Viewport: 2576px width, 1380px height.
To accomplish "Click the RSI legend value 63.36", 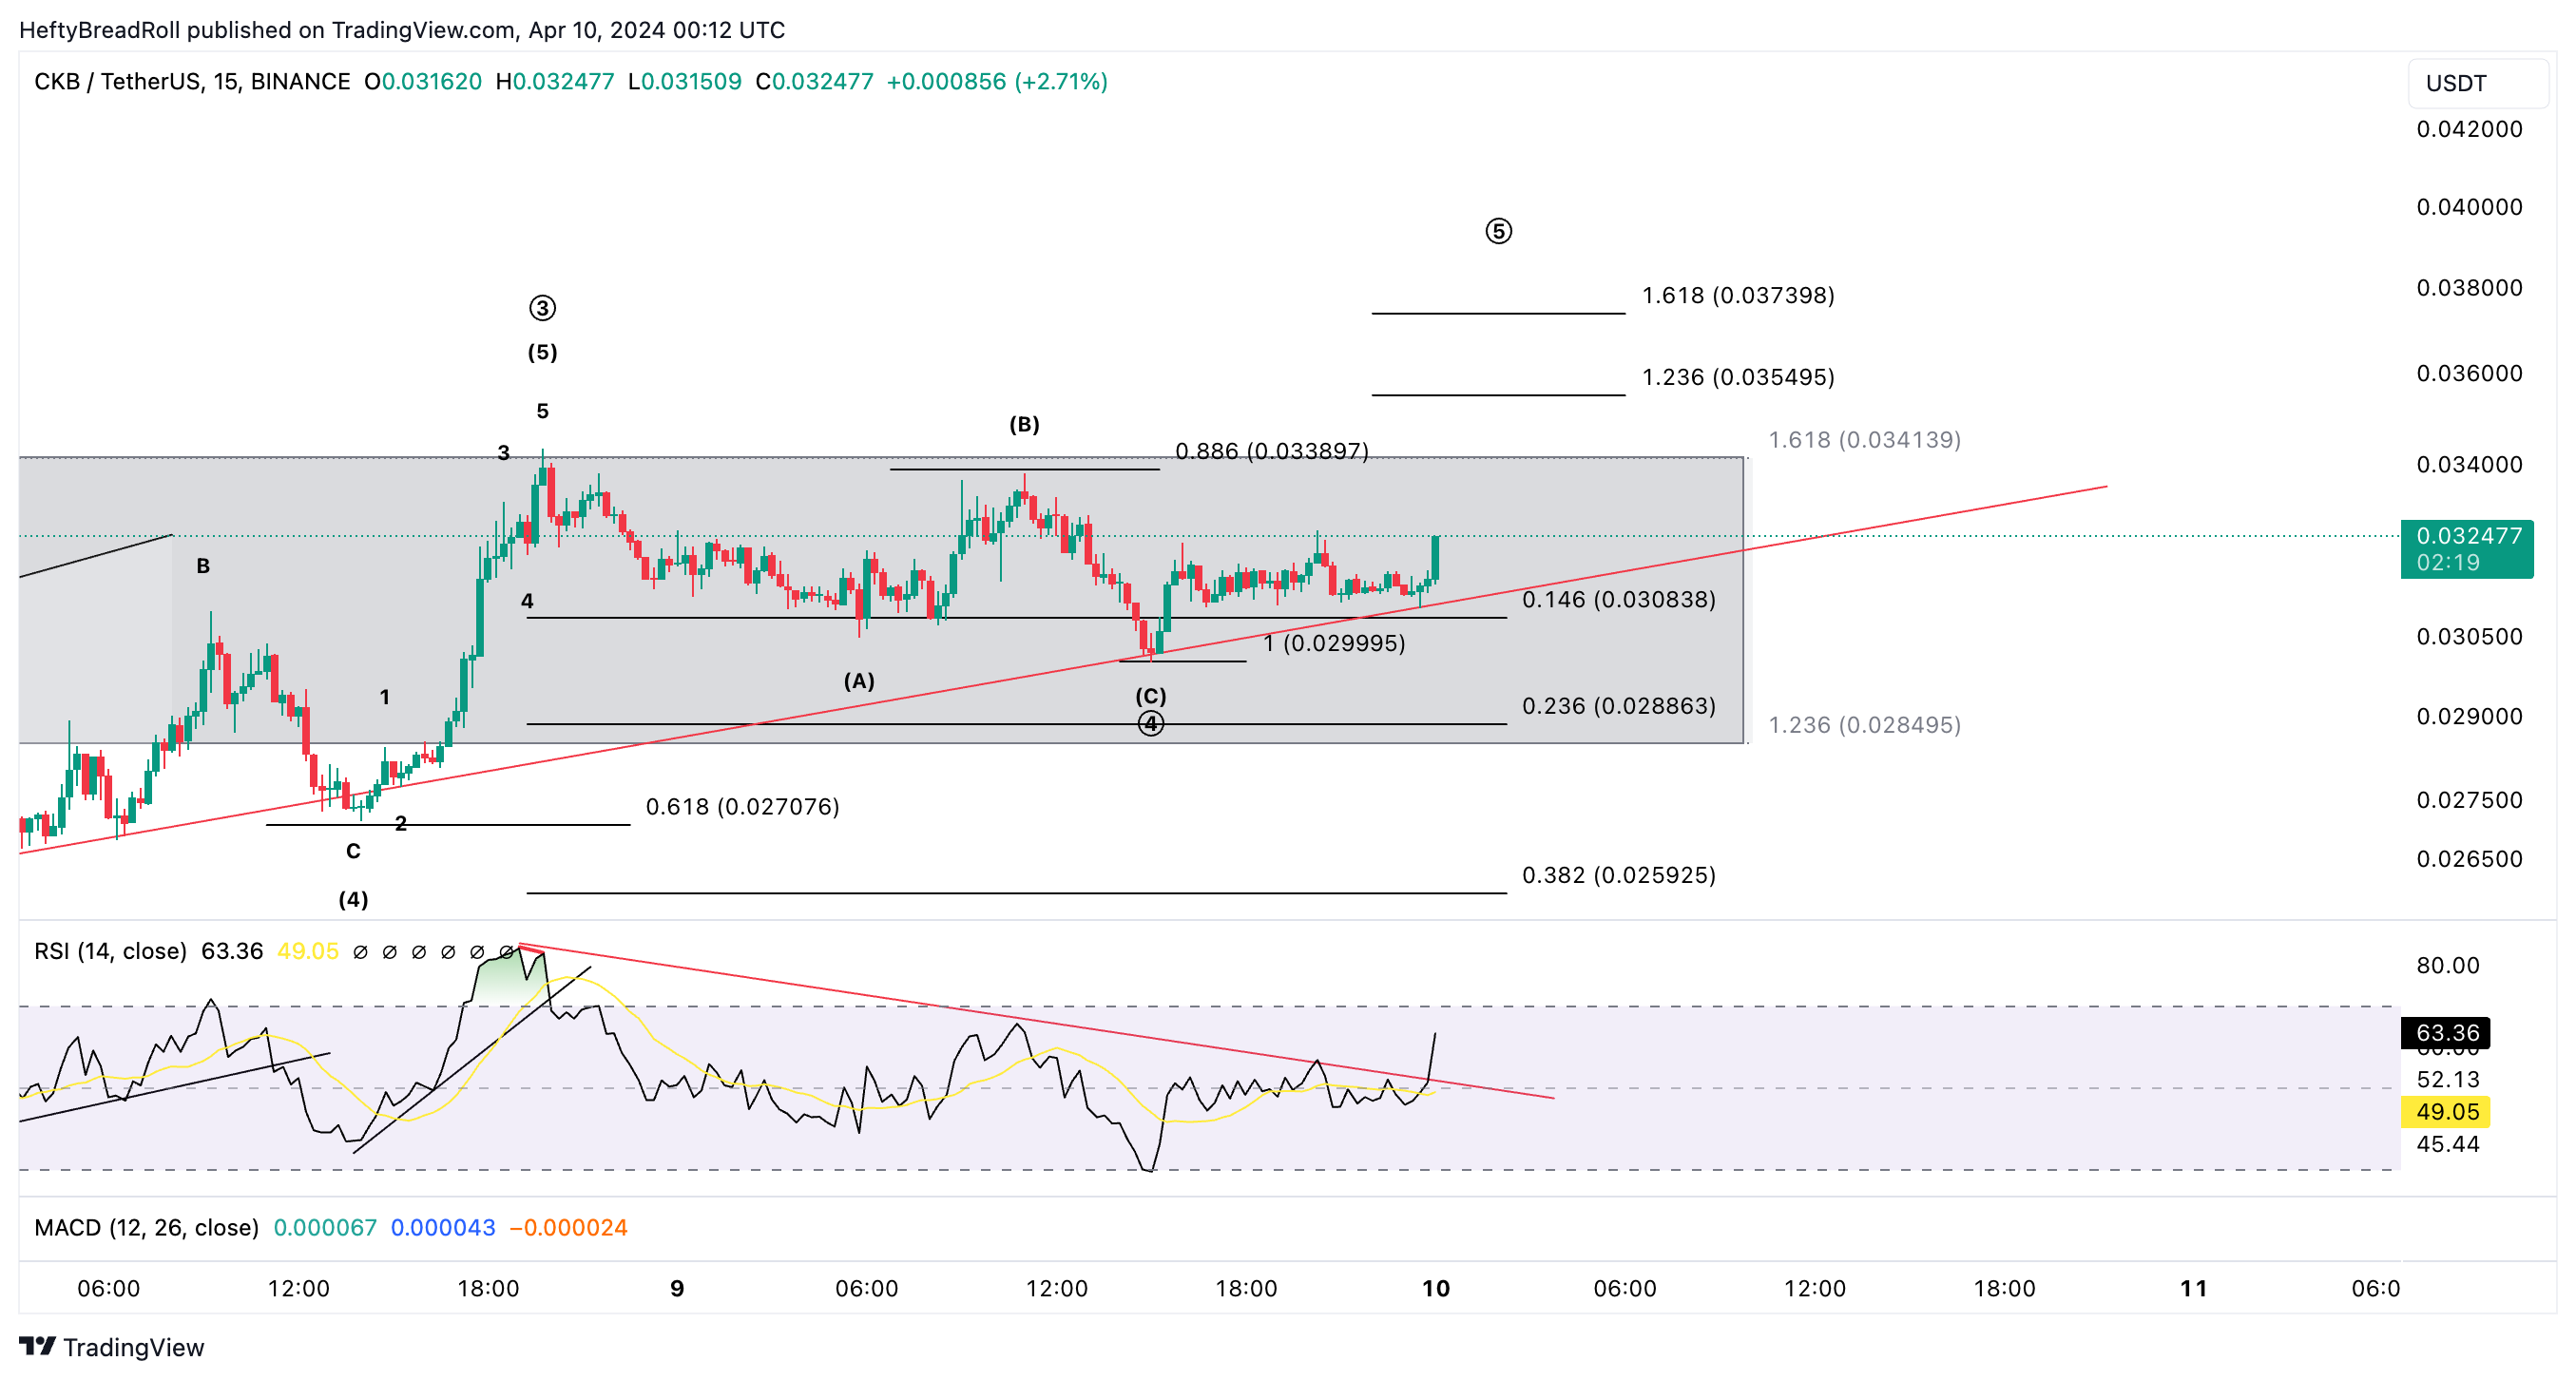I will (x=232, y=951).
